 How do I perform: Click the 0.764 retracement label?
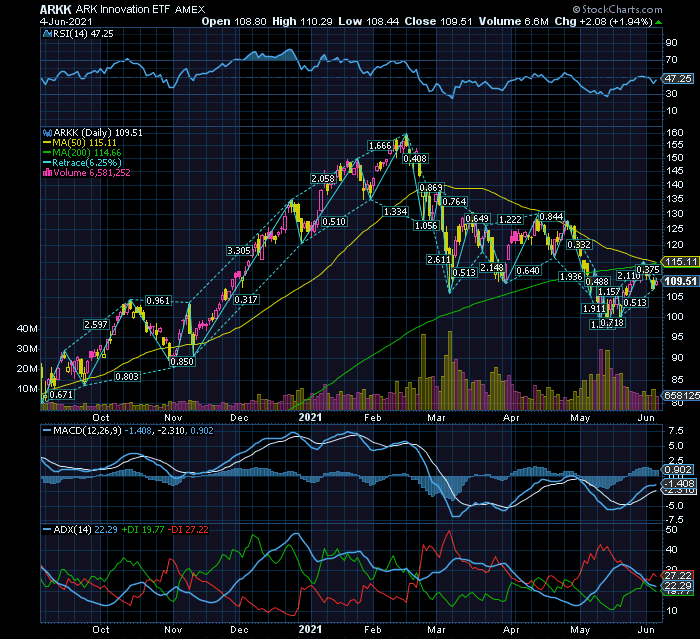tap(454, 201)
